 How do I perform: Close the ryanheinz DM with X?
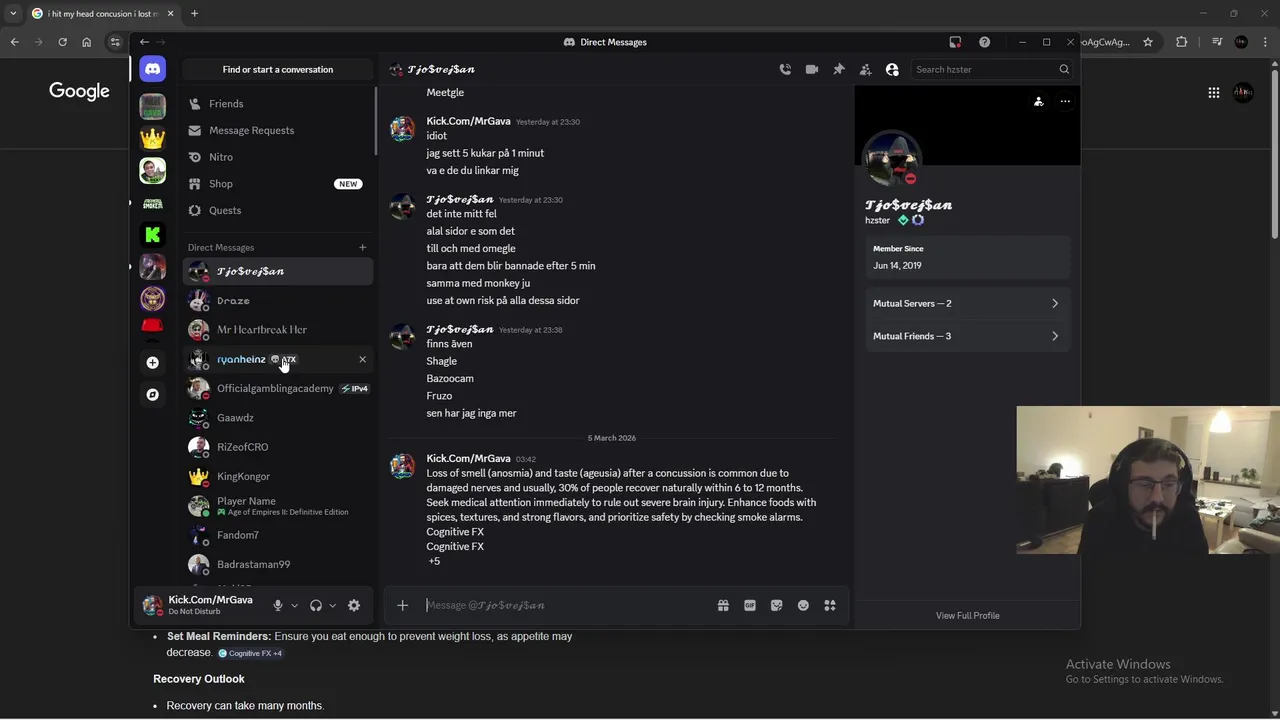coord(362,359)
